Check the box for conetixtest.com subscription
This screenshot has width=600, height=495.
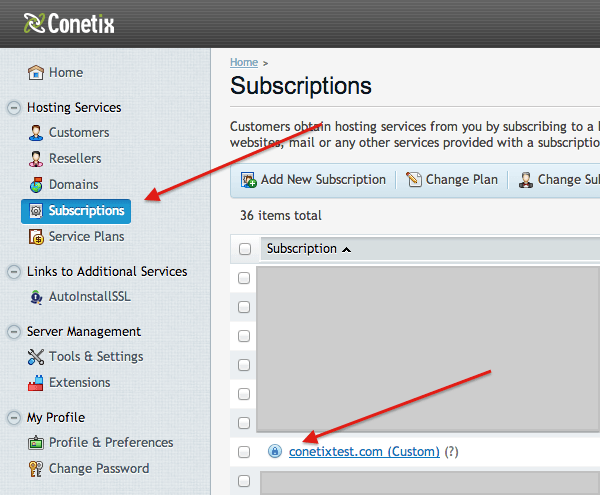244,452
